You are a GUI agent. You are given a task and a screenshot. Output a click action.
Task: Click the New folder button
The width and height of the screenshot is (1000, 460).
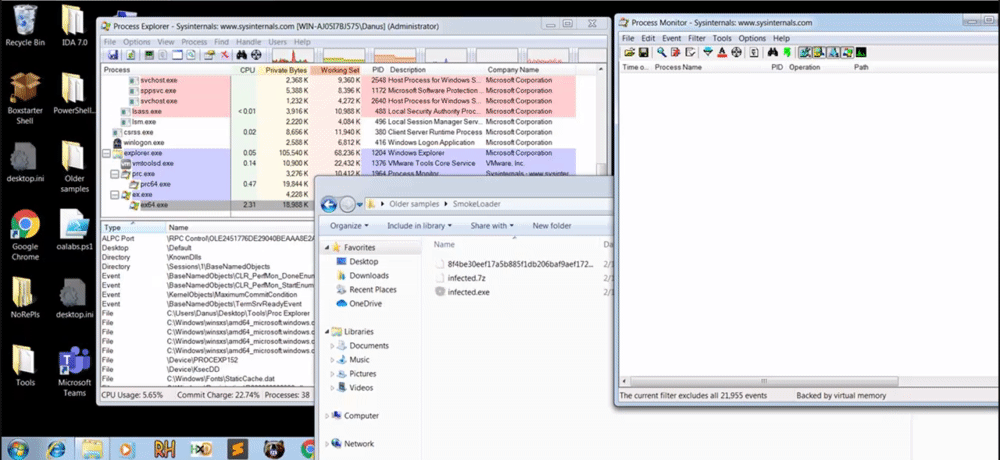[552, 226]
